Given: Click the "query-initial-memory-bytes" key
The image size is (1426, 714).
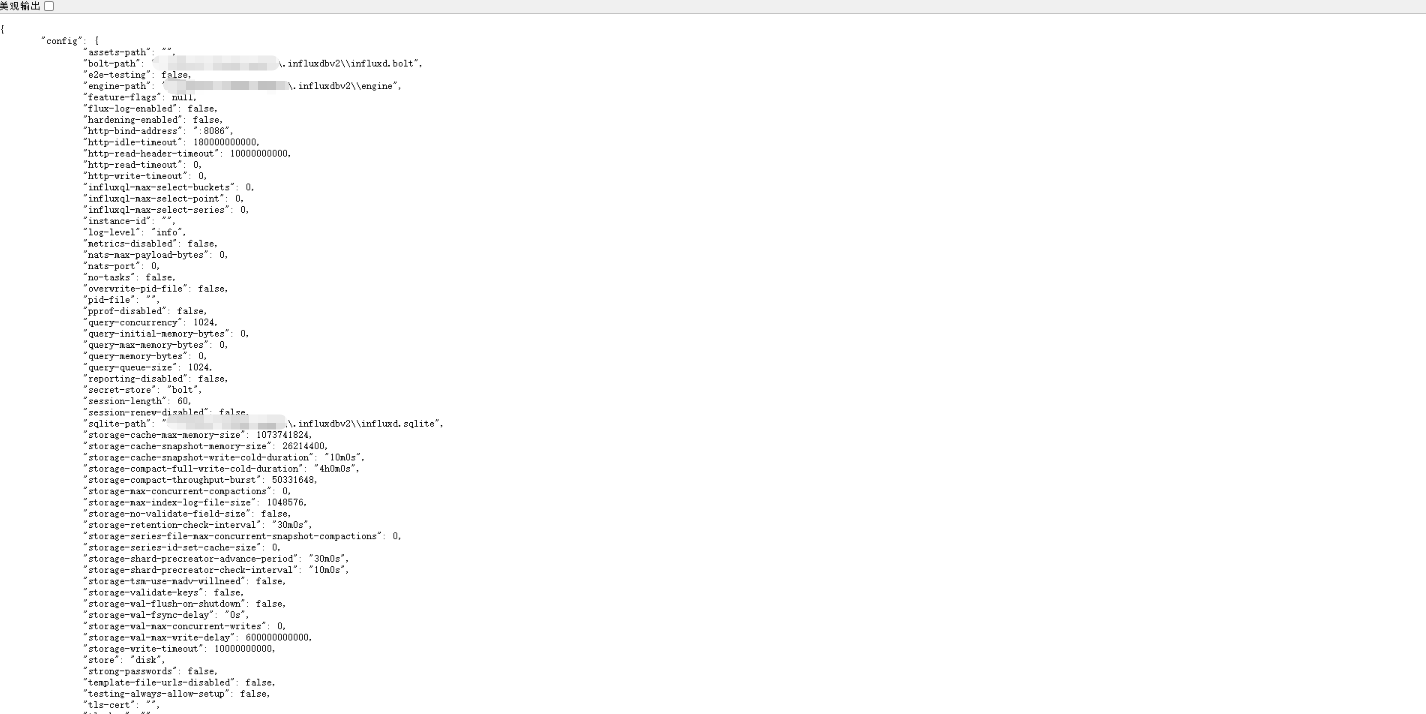Looking at the screenshot, I should tap(157, 333).
